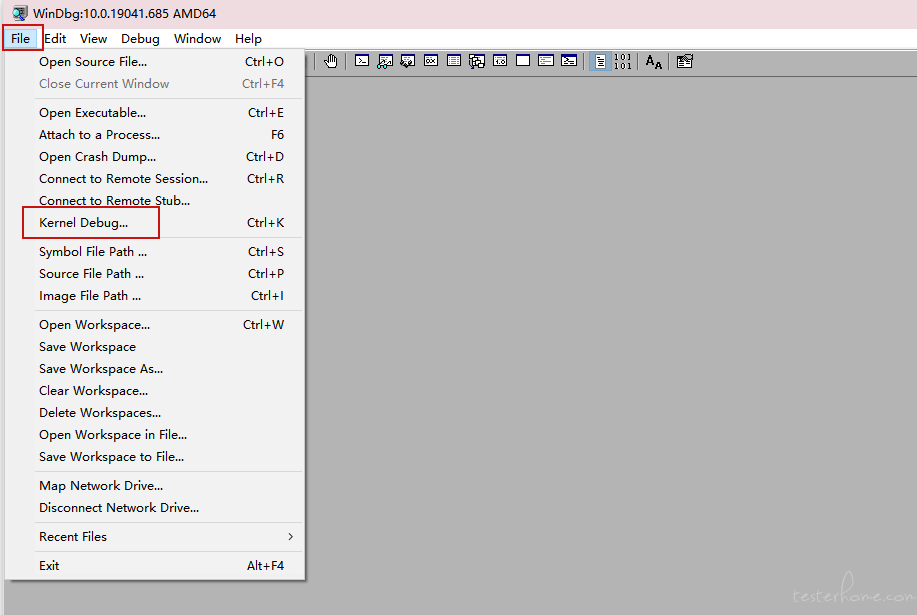Open the Command Browser toolbar icon

point(569,61)
